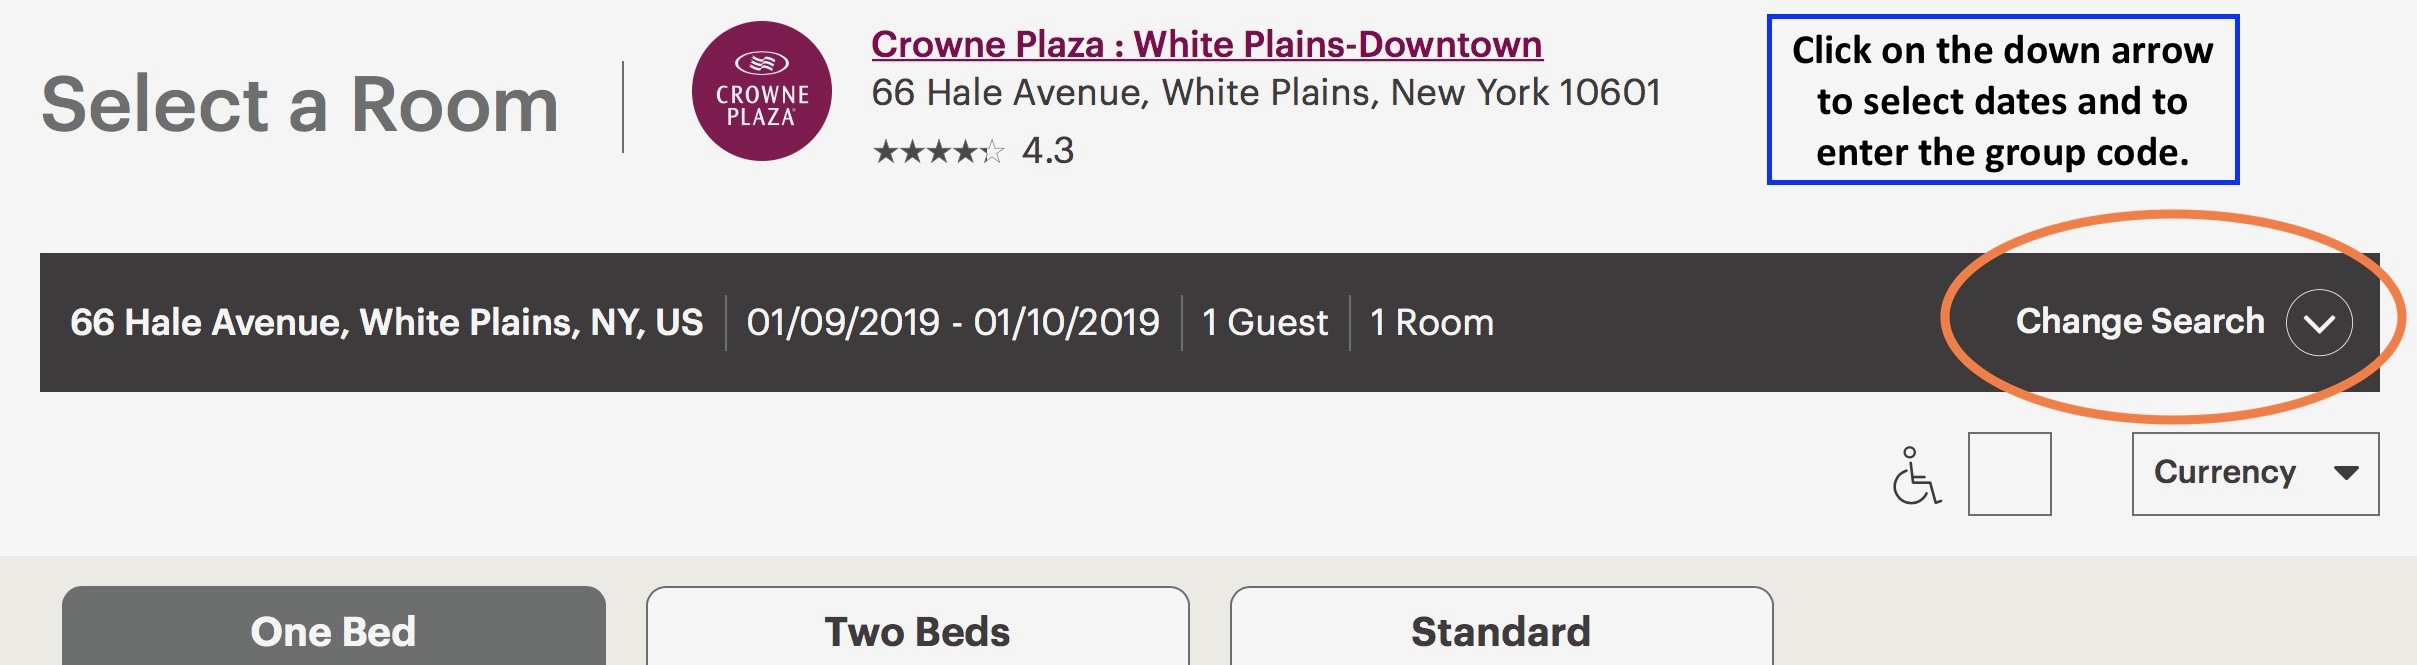Open the Currency dropdown
This screenshot has width=2417, height=665.
point(2255,474)
